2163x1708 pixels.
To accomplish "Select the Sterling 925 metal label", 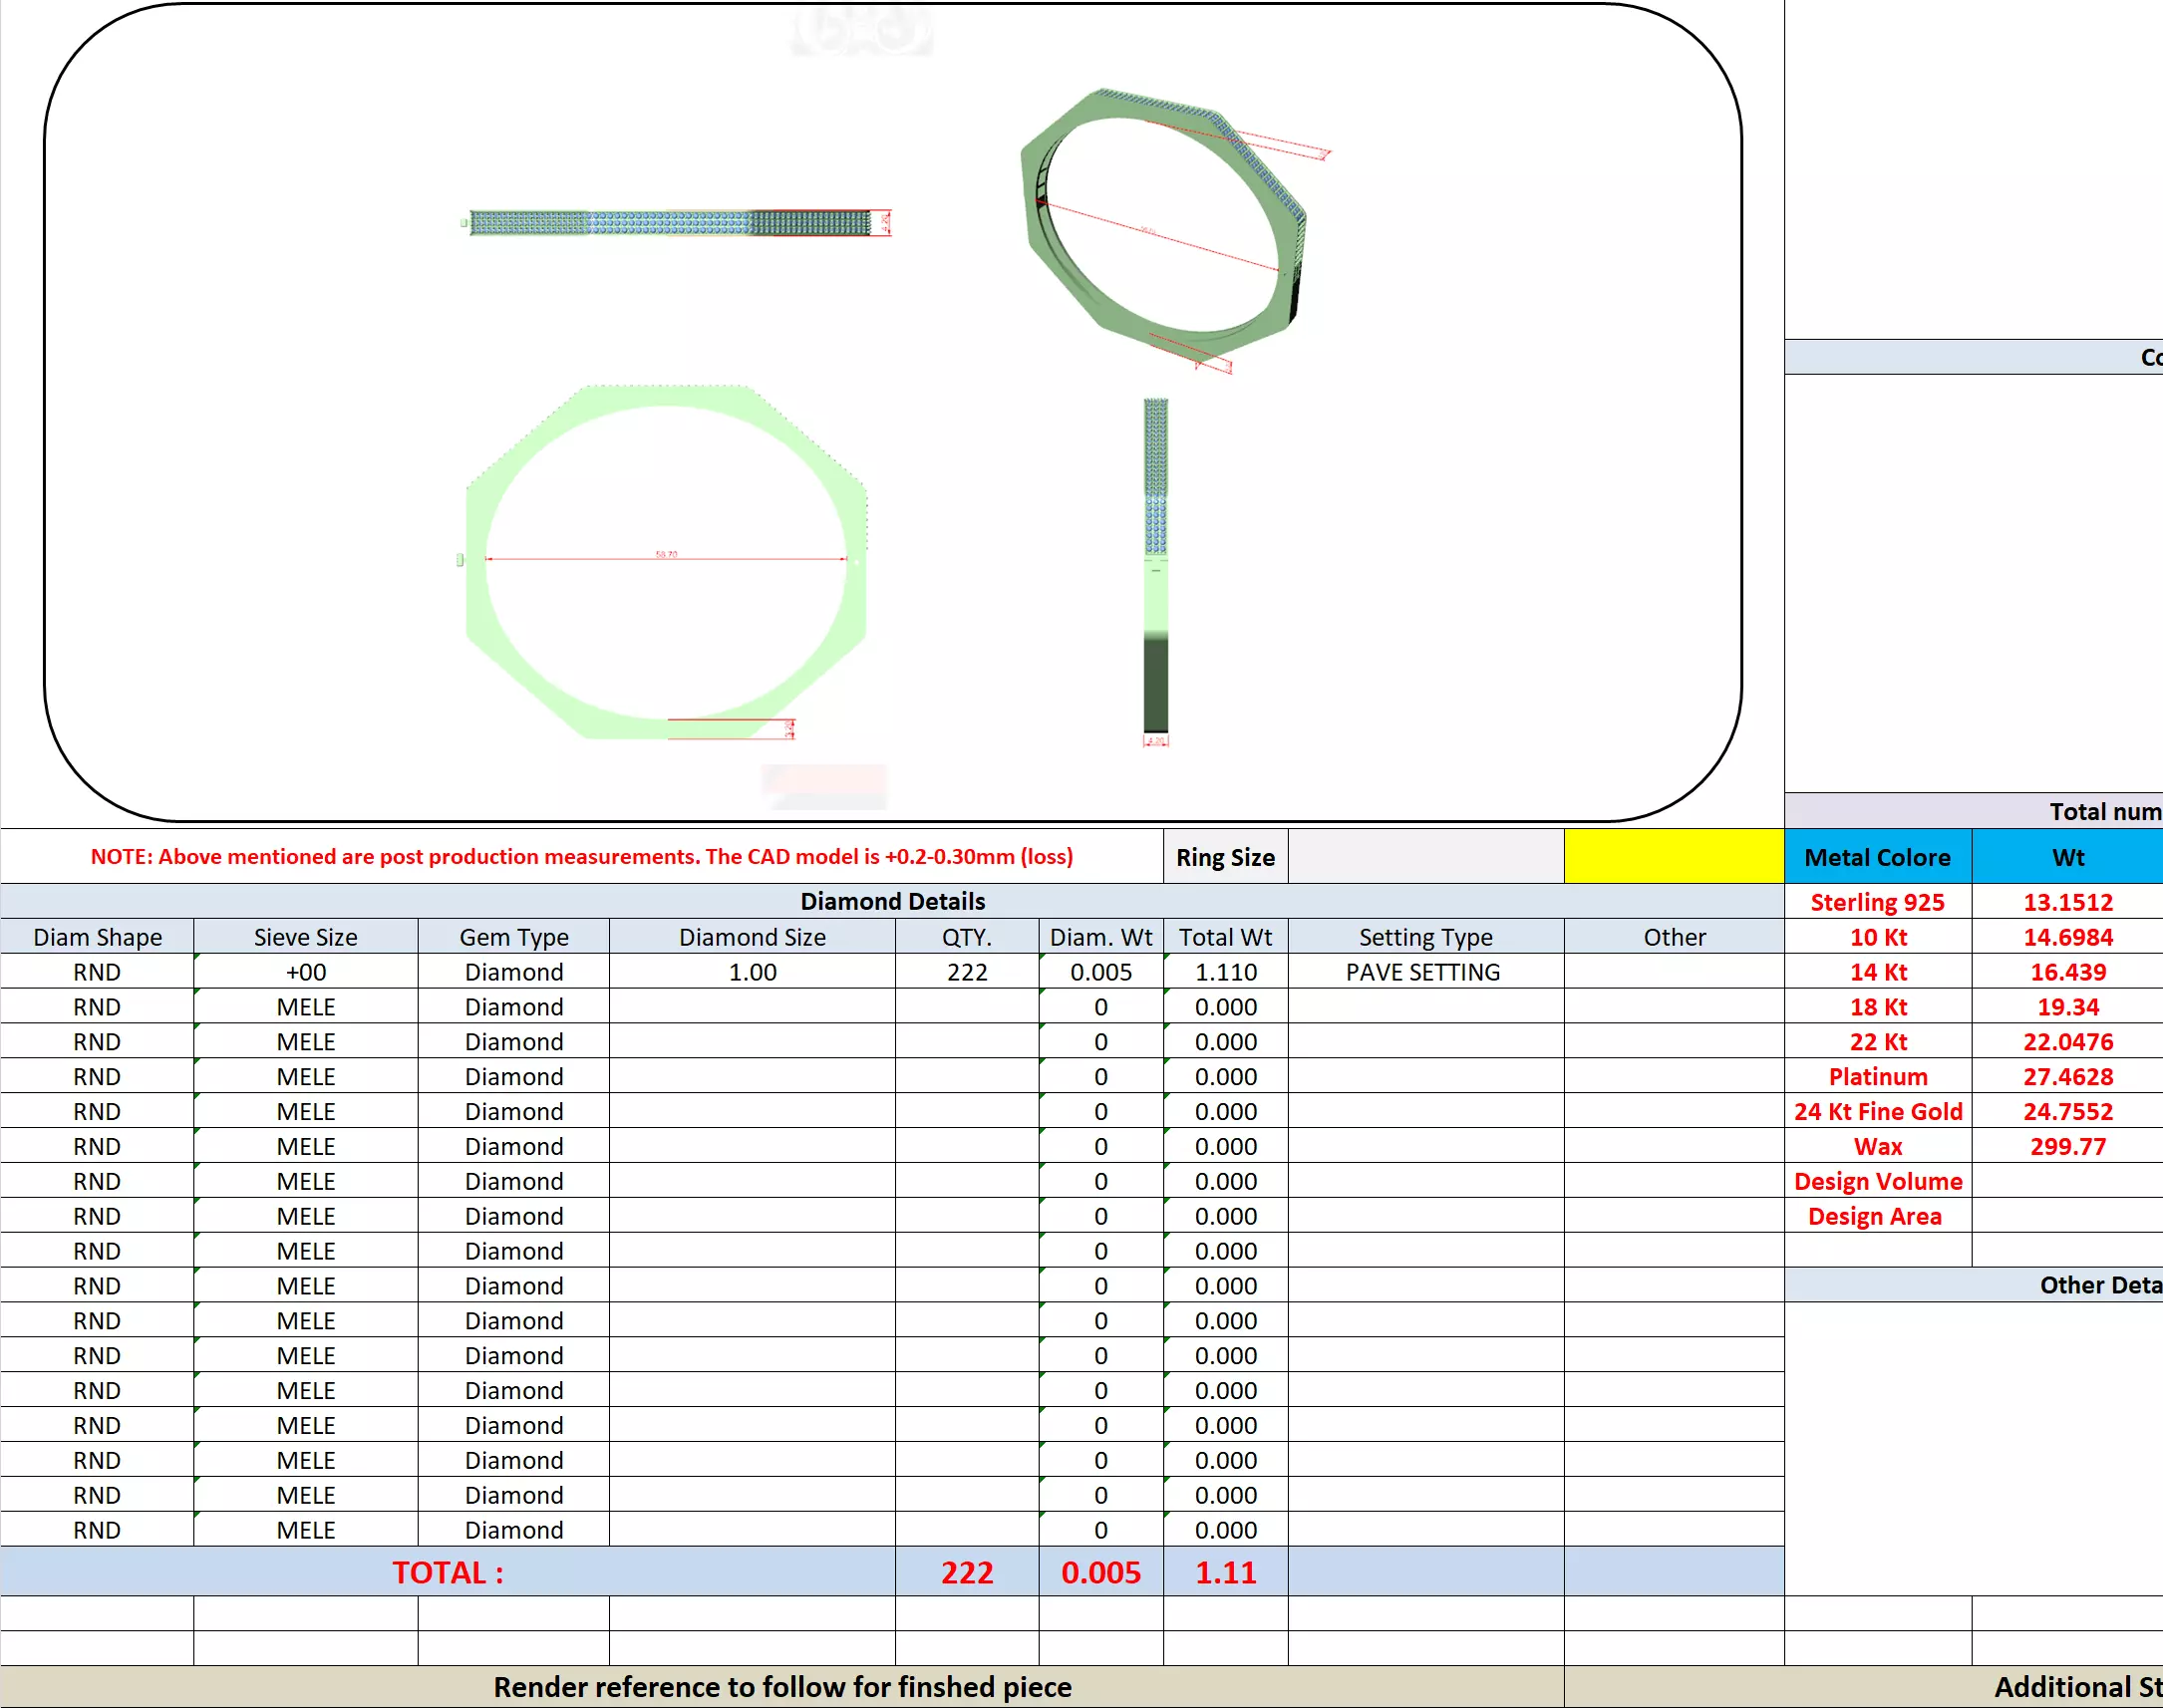I will (x=1876, y=902).
